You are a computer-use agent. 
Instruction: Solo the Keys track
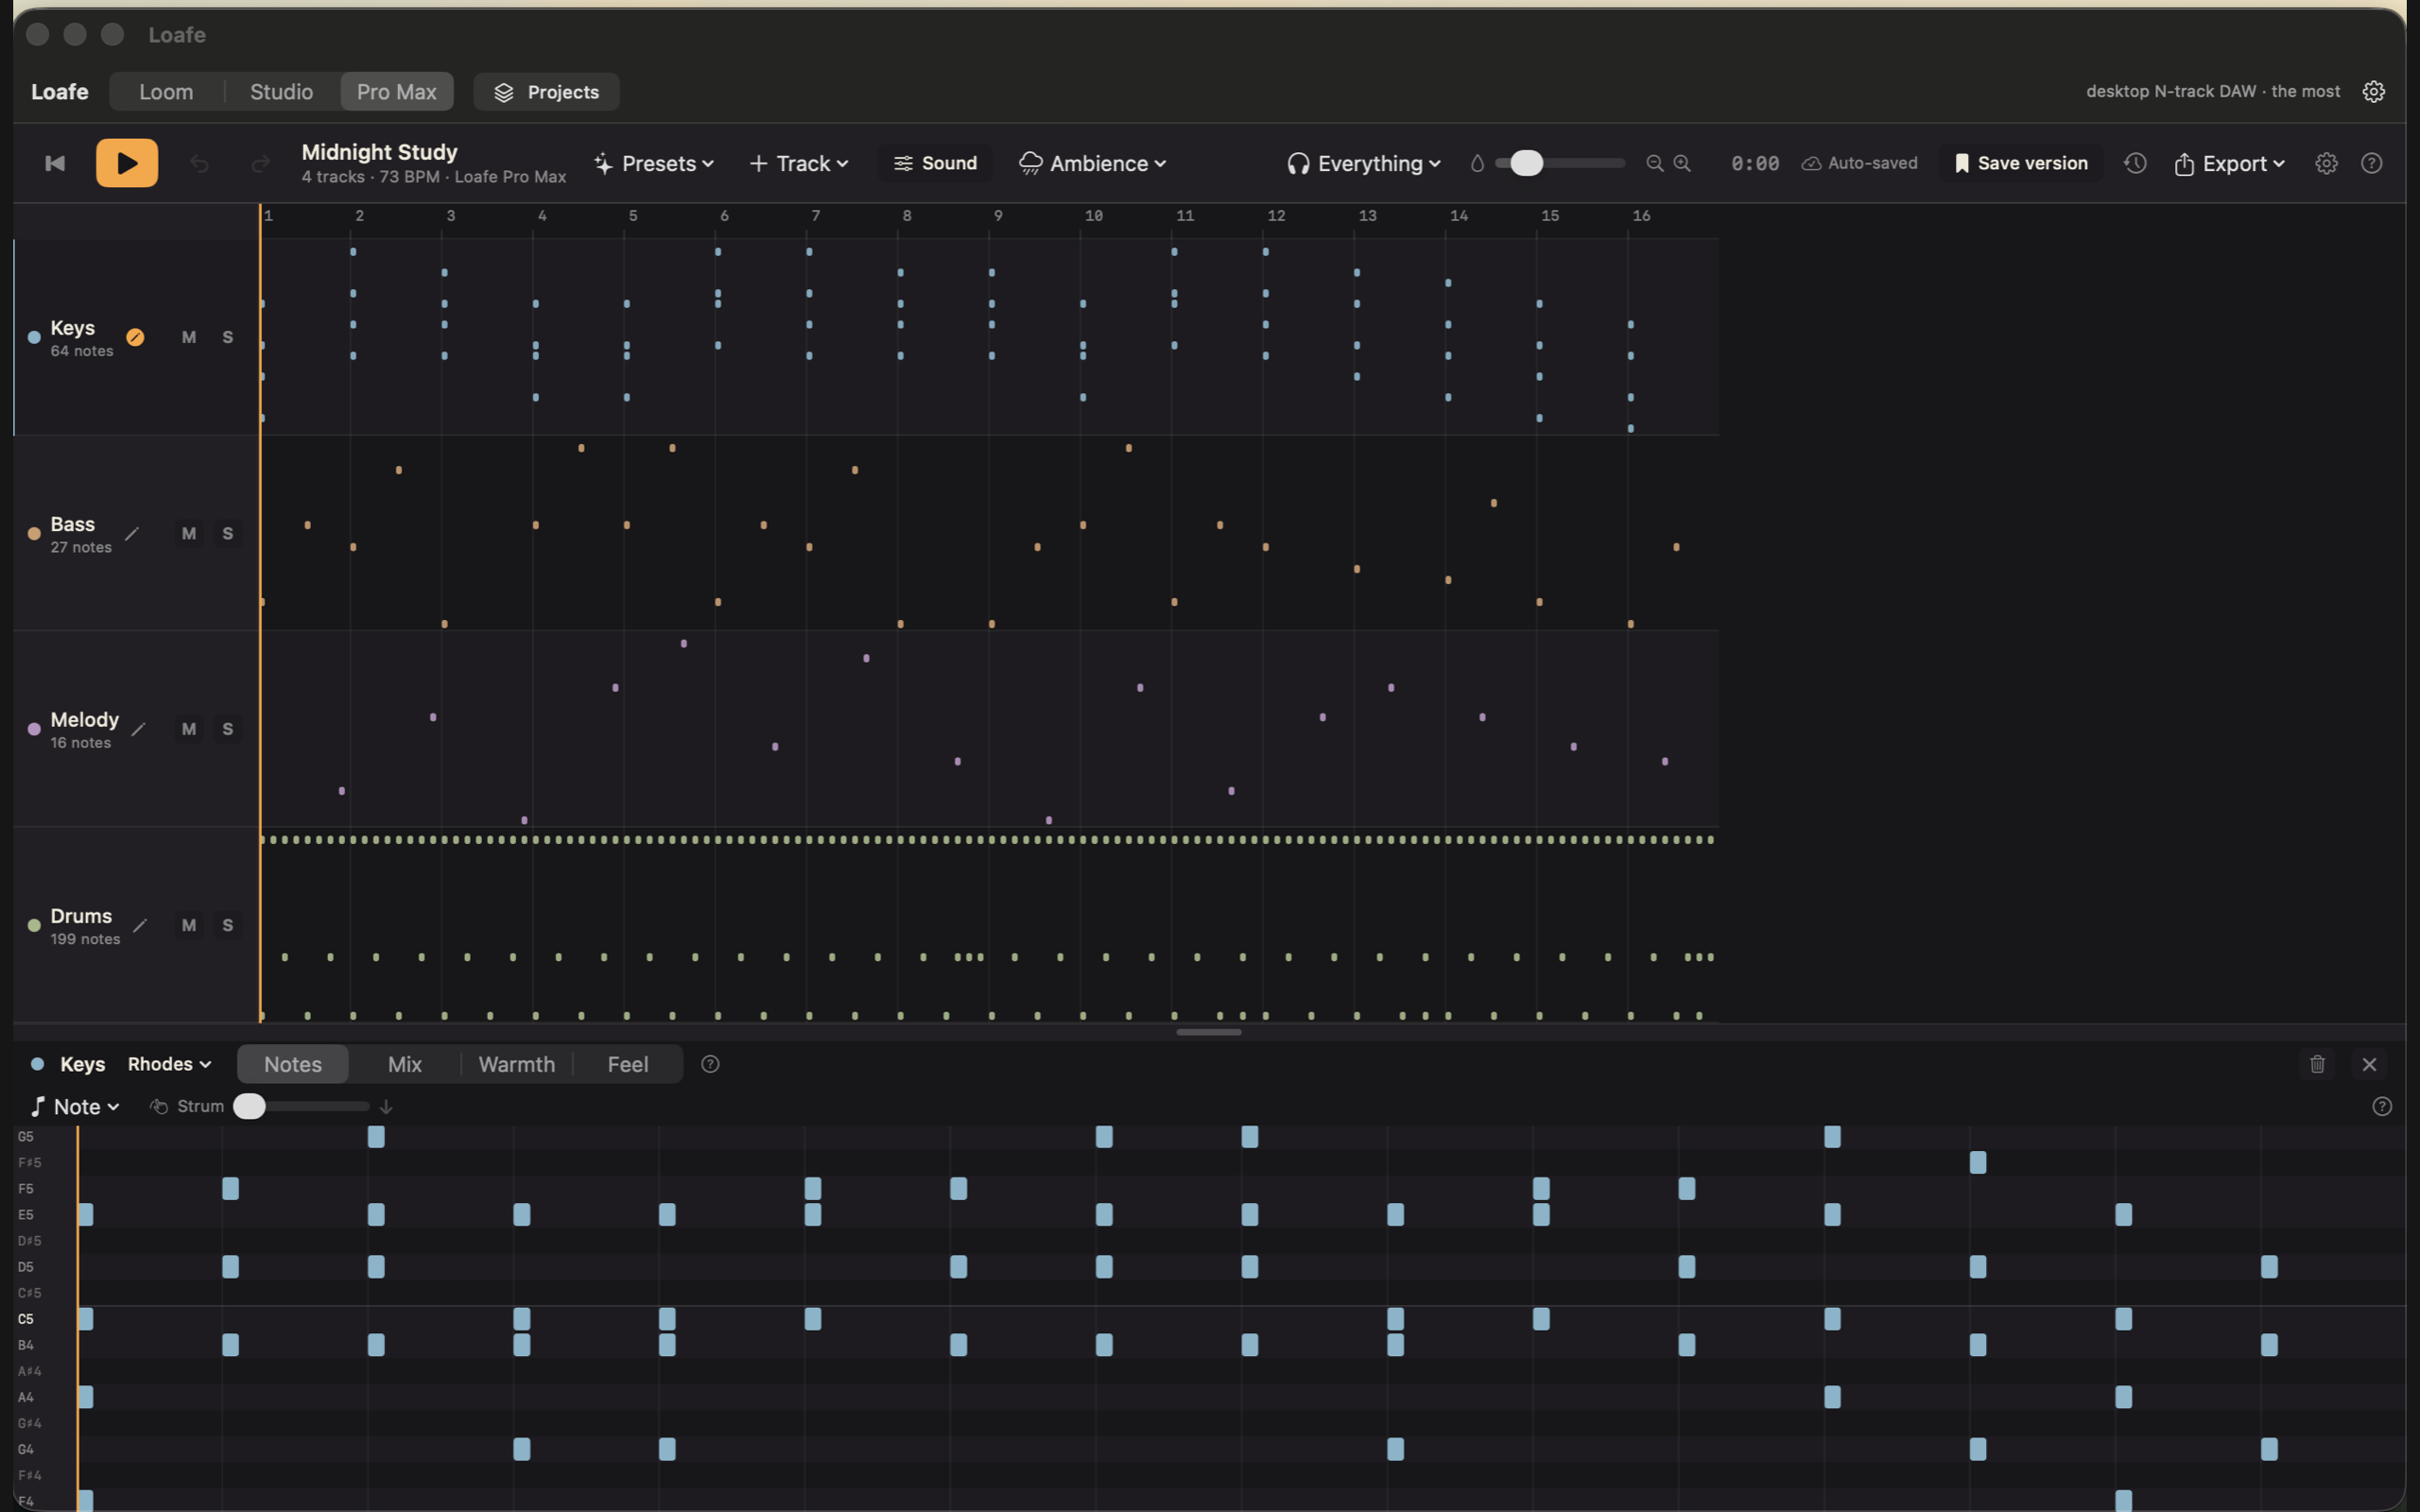228,337
